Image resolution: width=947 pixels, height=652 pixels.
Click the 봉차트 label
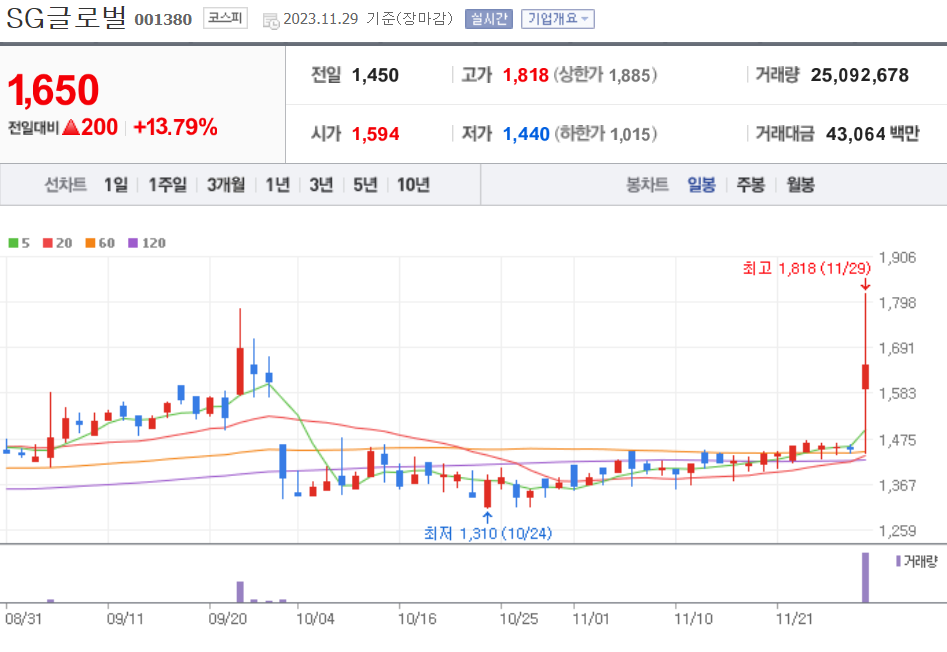tap(647, 185)
